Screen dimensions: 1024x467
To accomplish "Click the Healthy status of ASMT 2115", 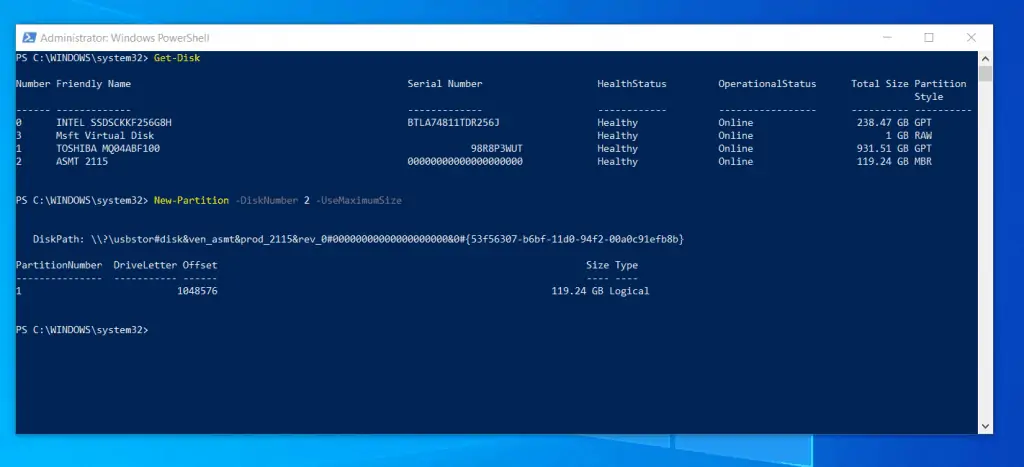I will 617,161.
